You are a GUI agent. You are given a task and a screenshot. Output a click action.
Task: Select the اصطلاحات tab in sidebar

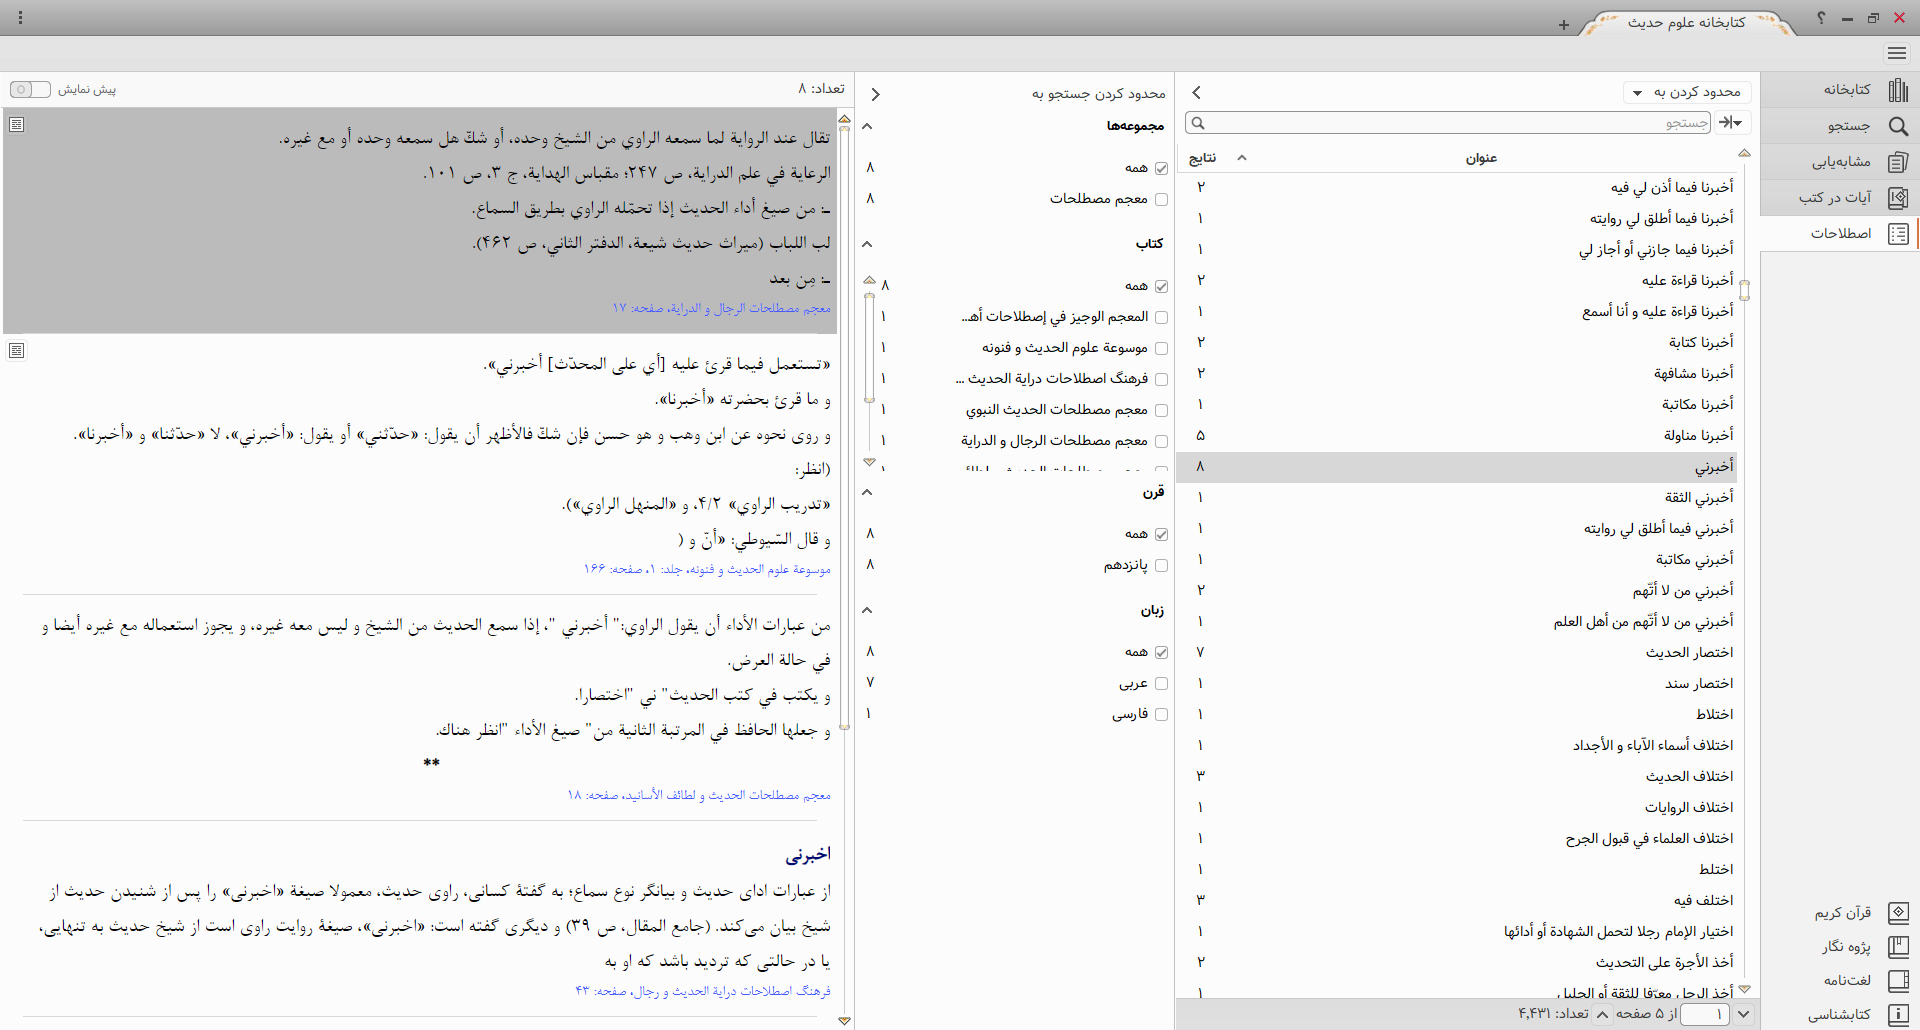[x=1840, y=234]
